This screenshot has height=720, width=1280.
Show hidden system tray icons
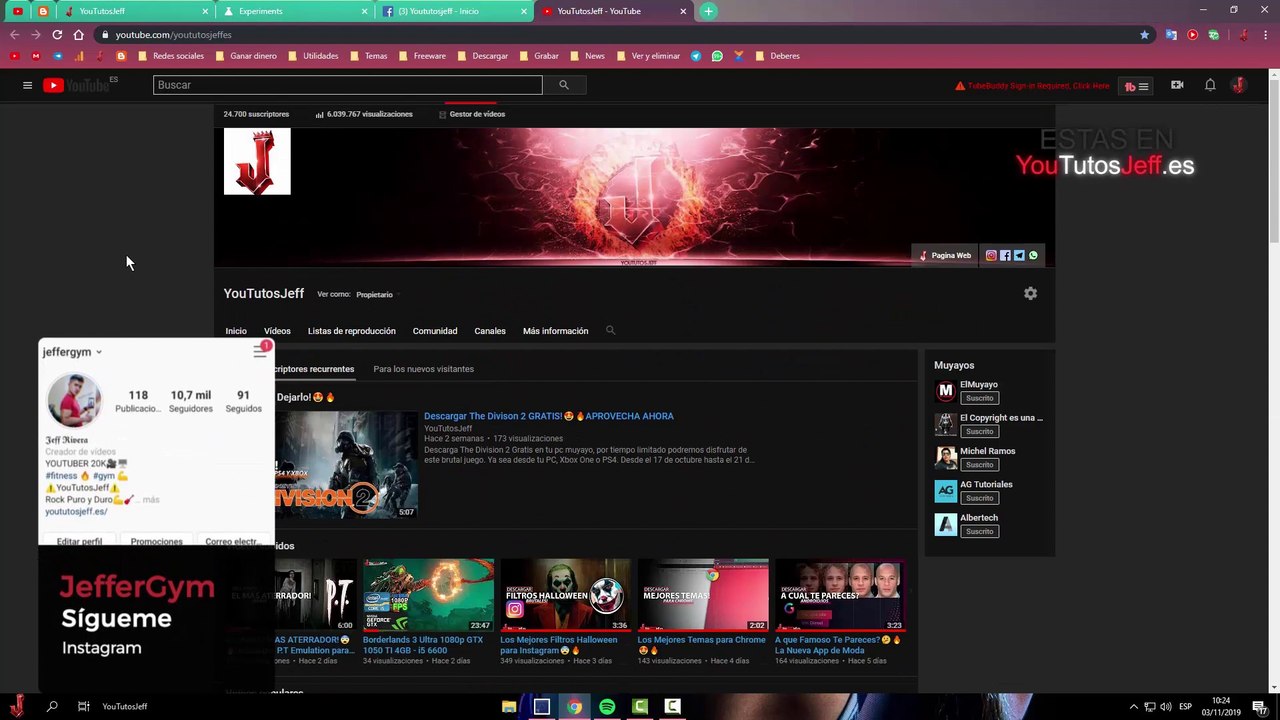point(1133,706)
